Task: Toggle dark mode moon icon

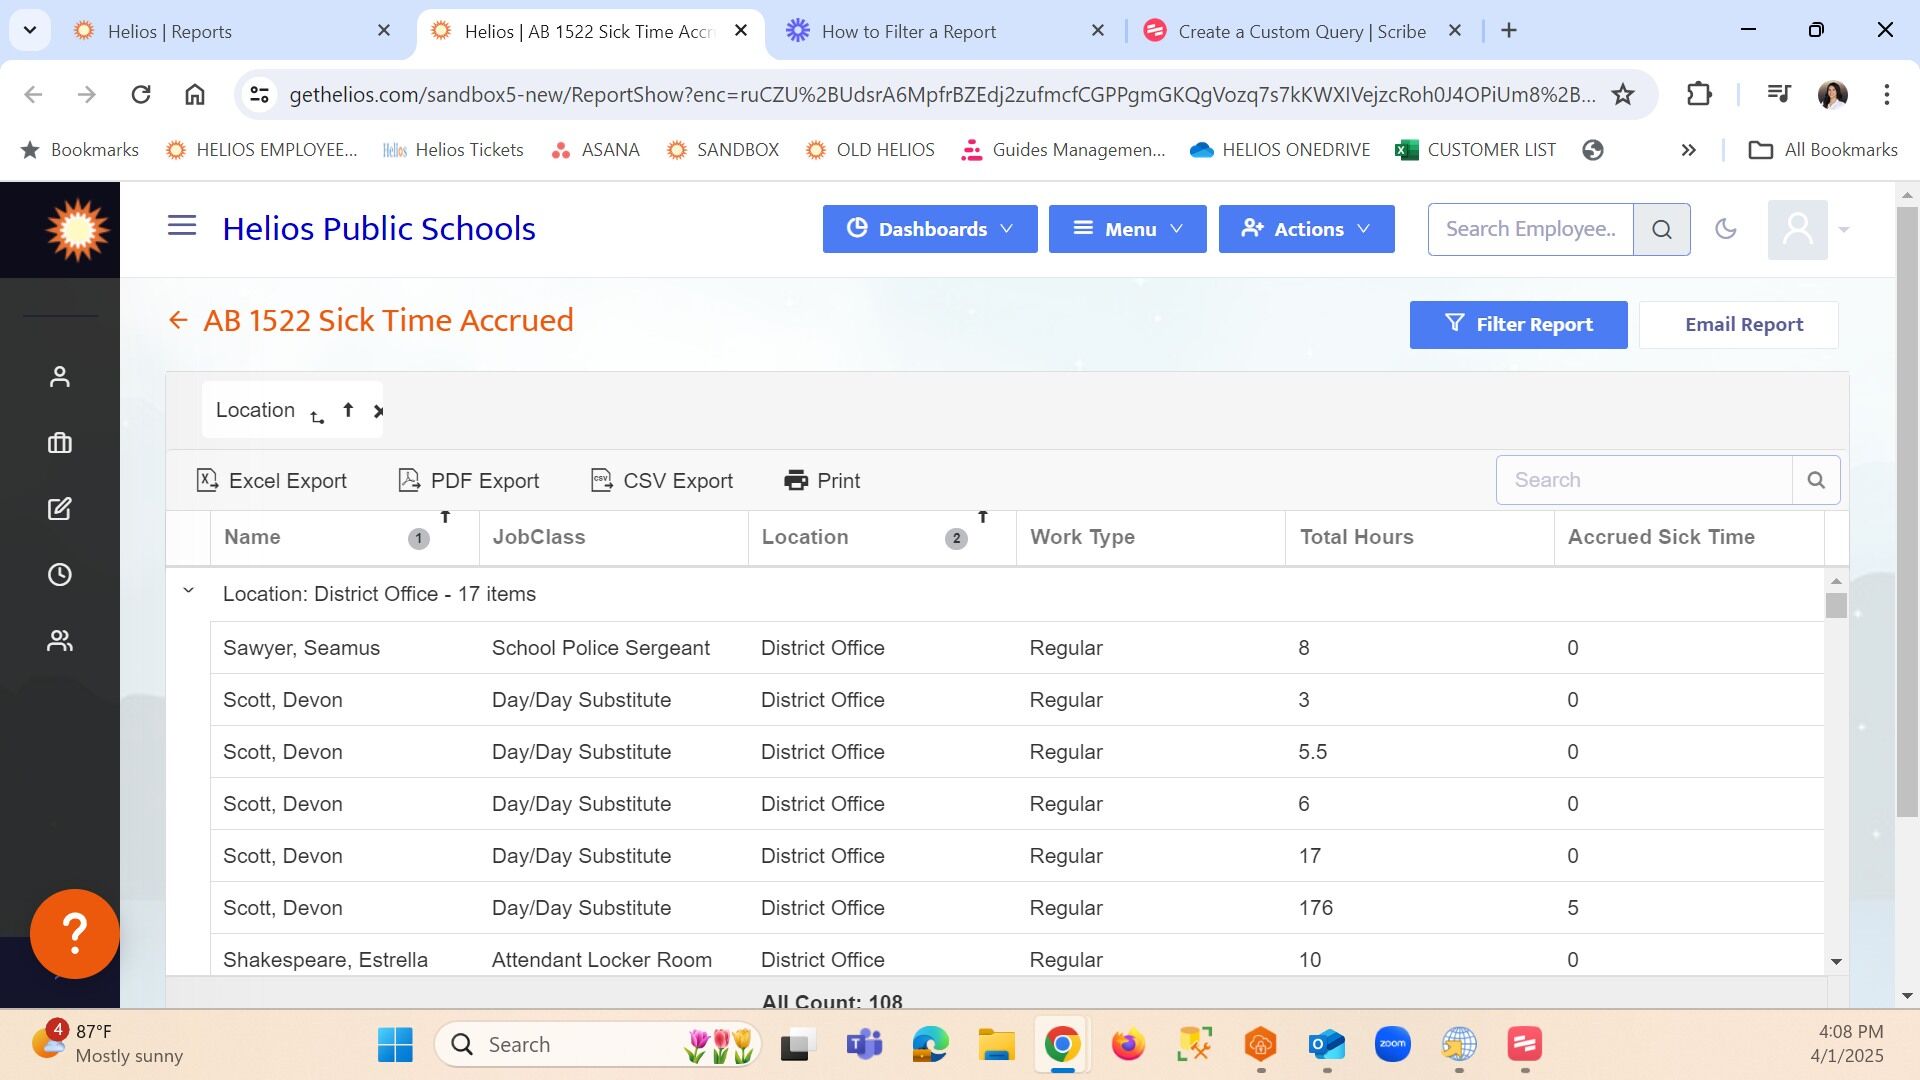Action: tap(1725, 229)
